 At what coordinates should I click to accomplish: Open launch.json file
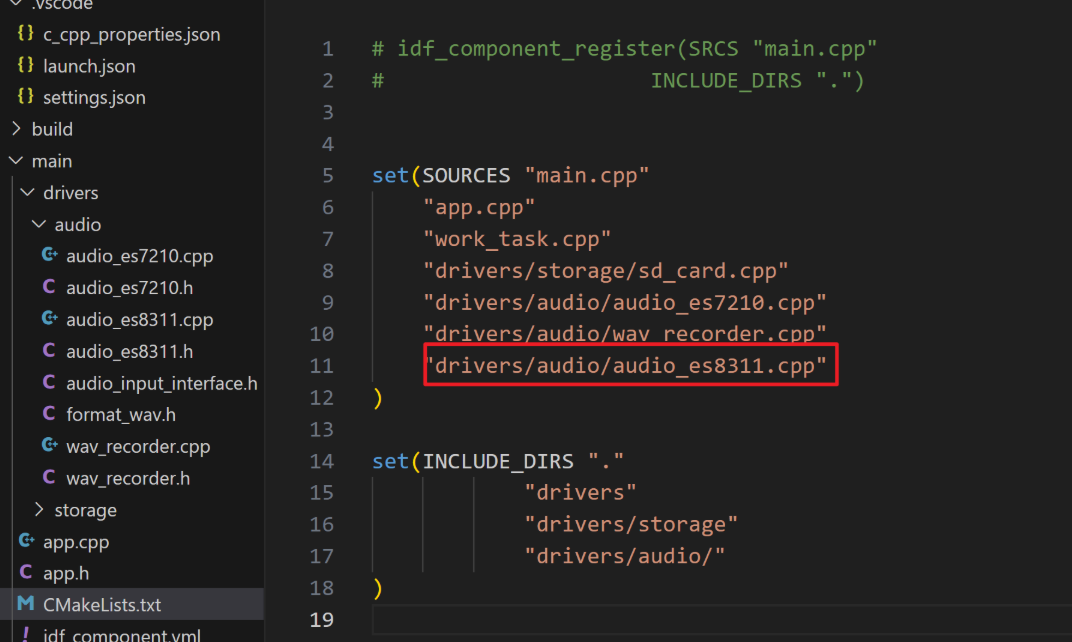tap(89, 66)
